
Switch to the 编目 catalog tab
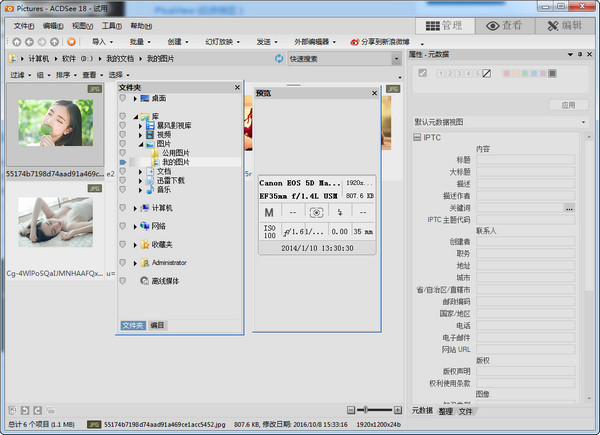tap(157, 325)
